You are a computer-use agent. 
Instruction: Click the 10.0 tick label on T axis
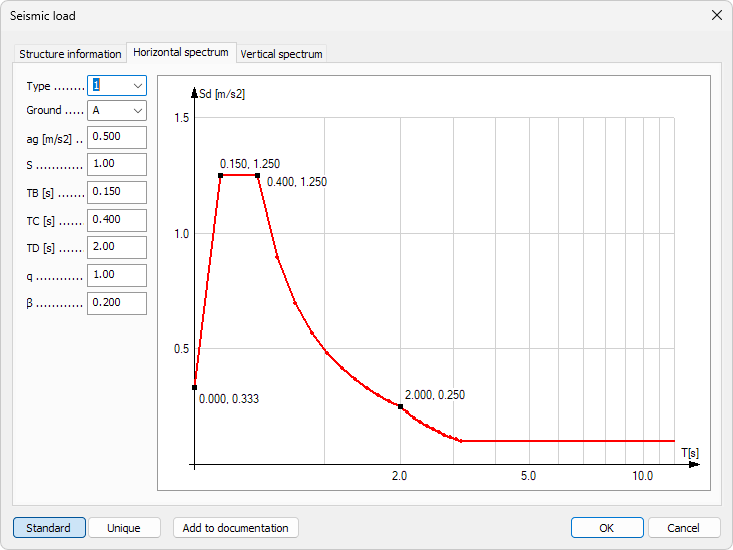click(643, 476)
